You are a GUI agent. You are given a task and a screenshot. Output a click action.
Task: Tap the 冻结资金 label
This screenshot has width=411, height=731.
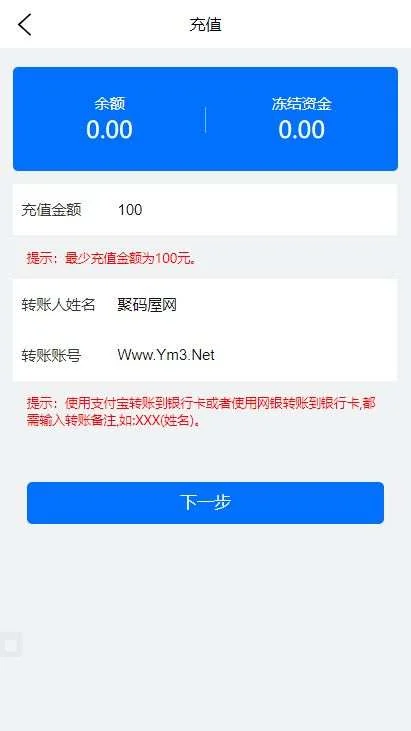[x=301, y=103]
